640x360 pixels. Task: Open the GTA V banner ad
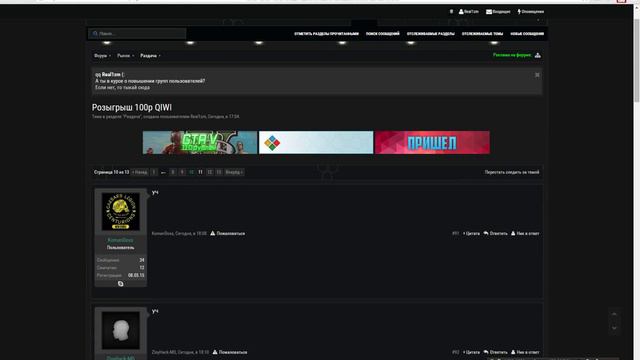200,142
